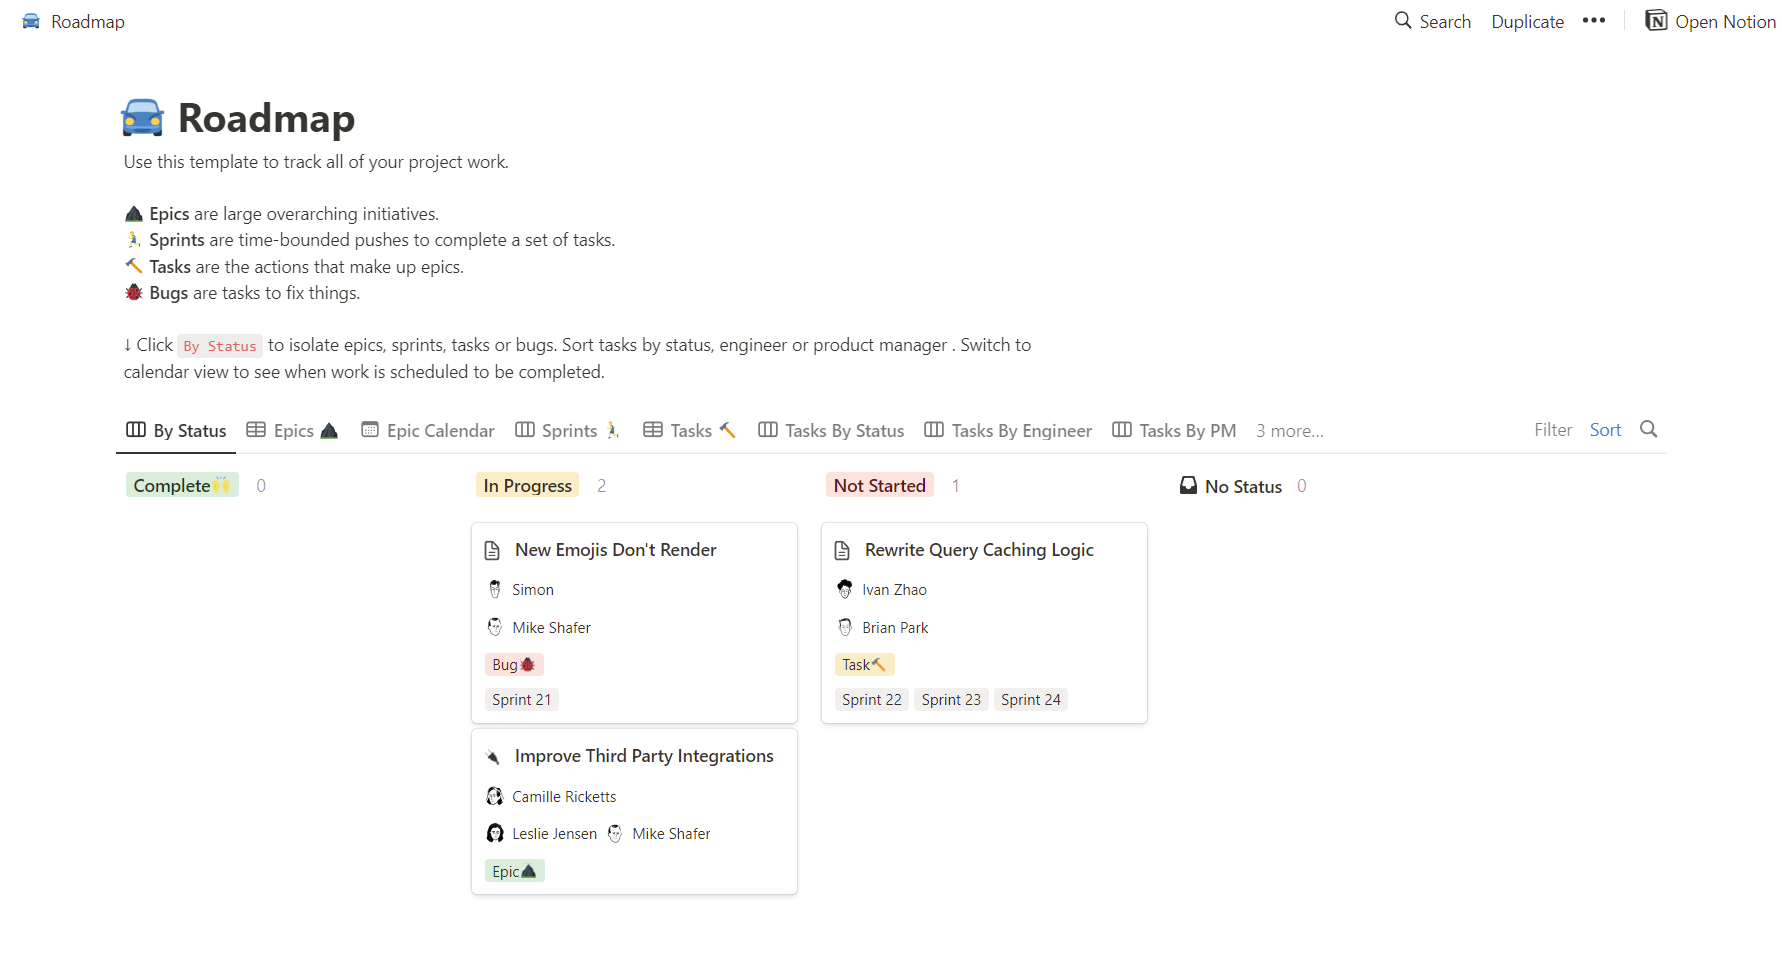Click Ivan Zhao's avatar on the caching card
Screen dimensions: 1782x972
point(845,589)
